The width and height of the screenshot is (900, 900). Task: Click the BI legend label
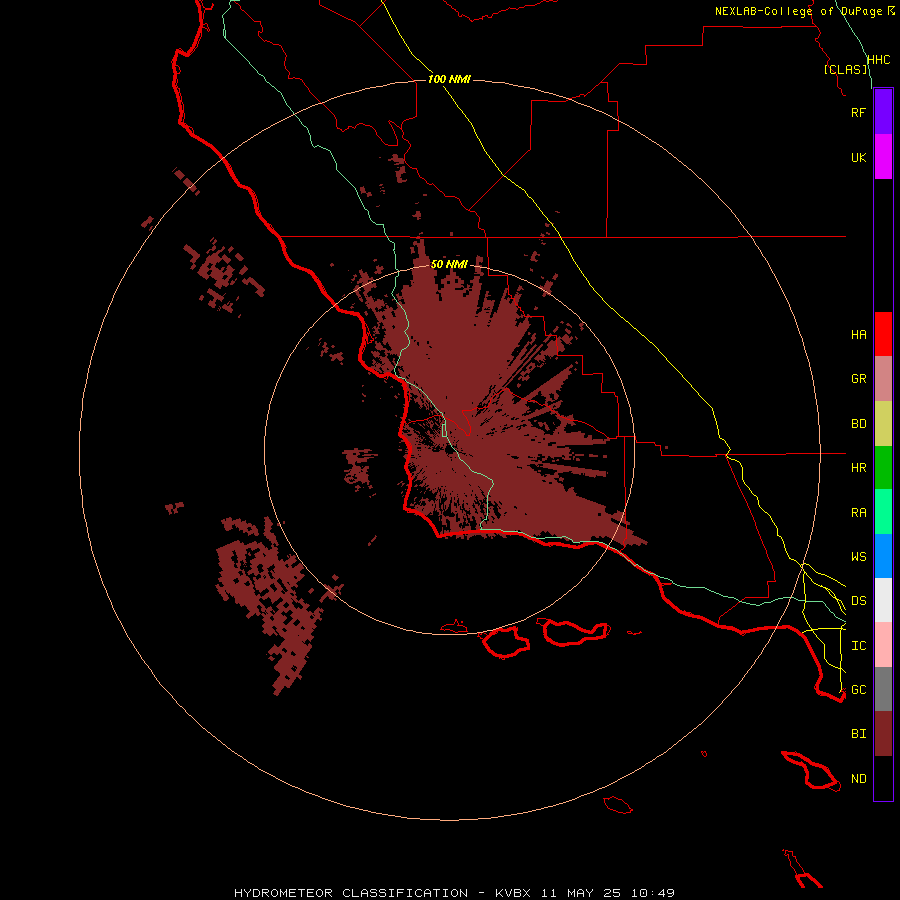858,734
